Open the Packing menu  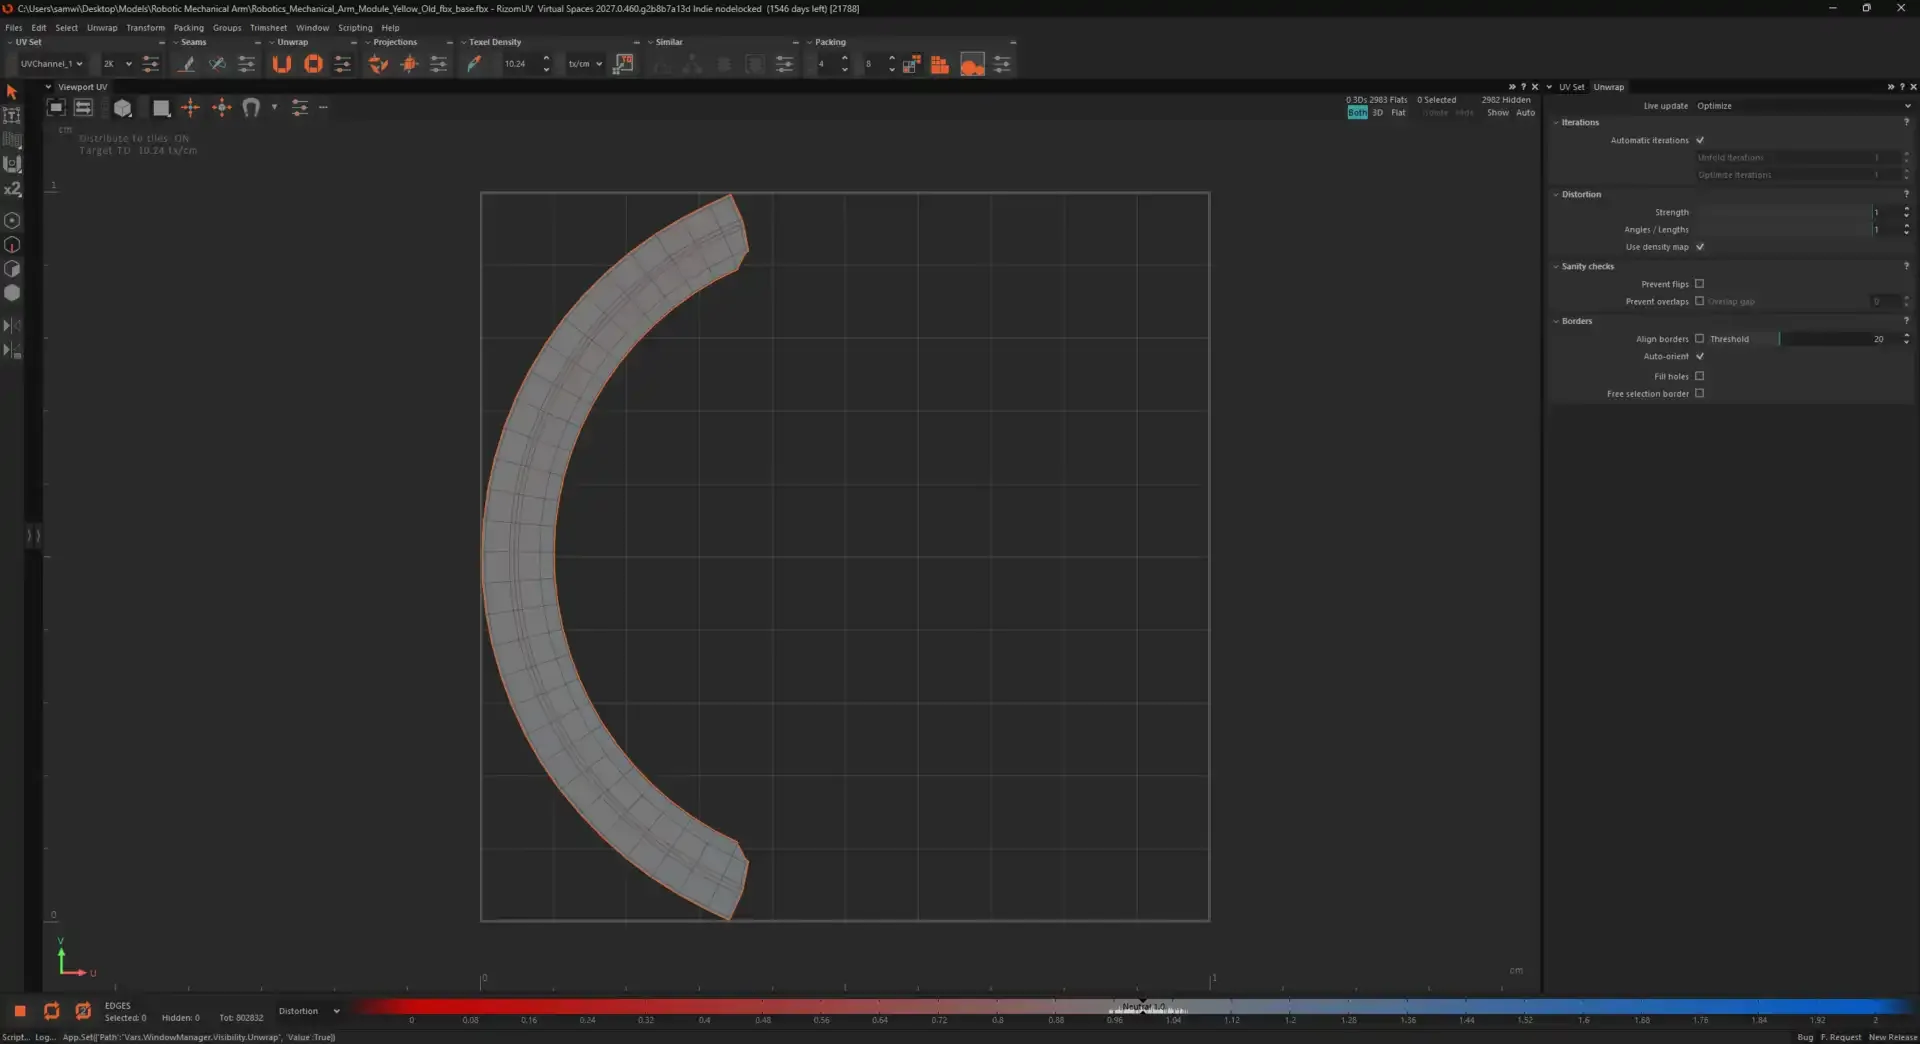188,28
